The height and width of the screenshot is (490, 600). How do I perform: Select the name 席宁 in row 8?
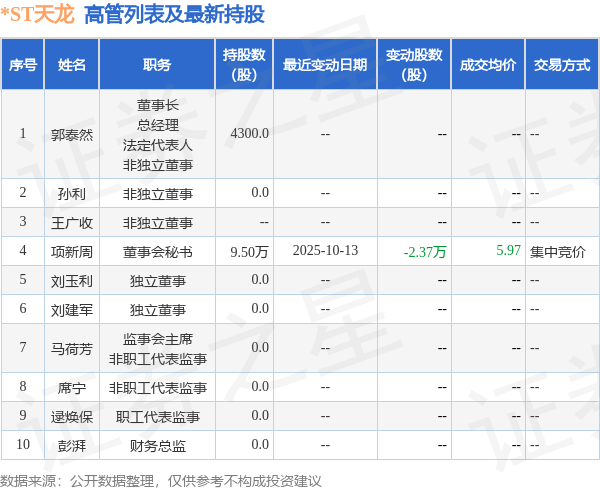tap(72, 388)
